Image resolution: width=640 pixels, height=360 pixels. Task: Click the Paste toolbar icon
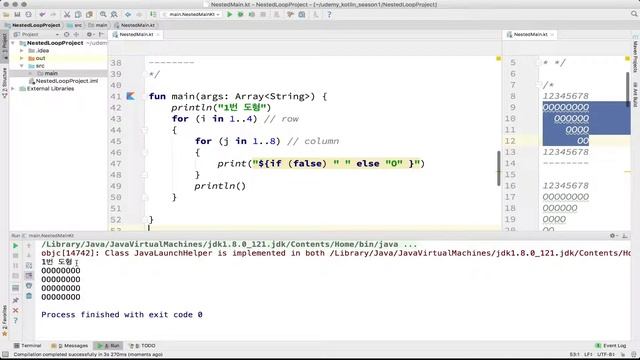pos(89,15)
